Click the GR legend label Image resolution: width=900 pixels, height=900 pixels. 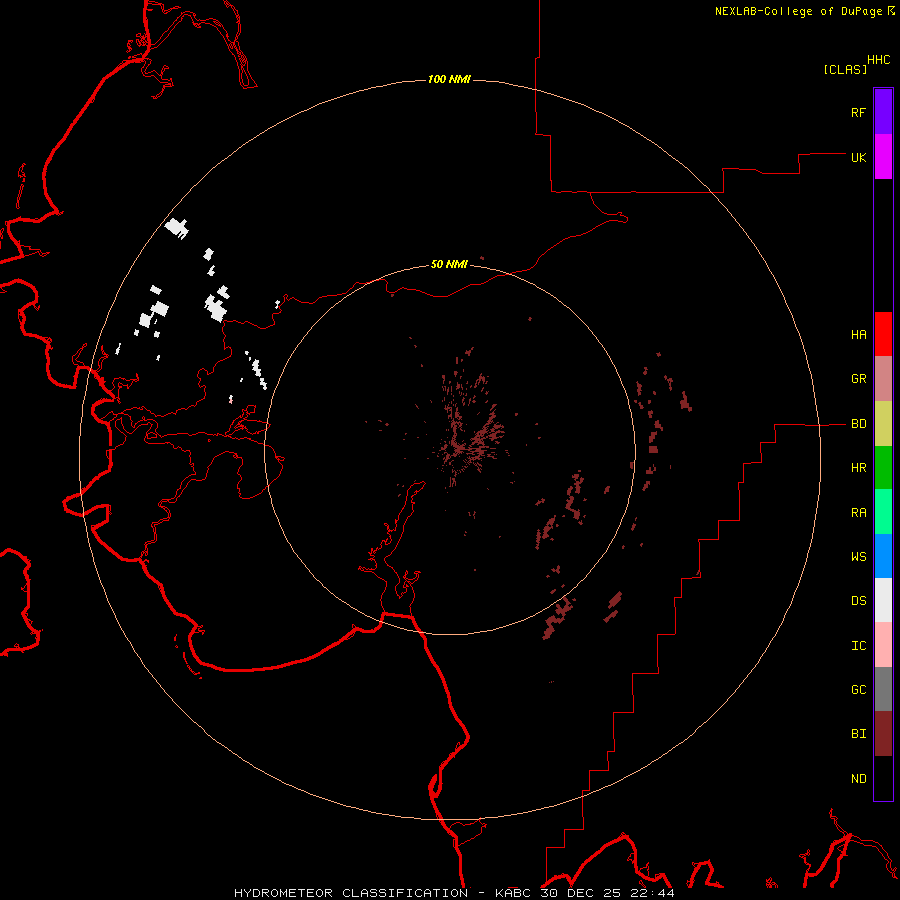[858, 379]
